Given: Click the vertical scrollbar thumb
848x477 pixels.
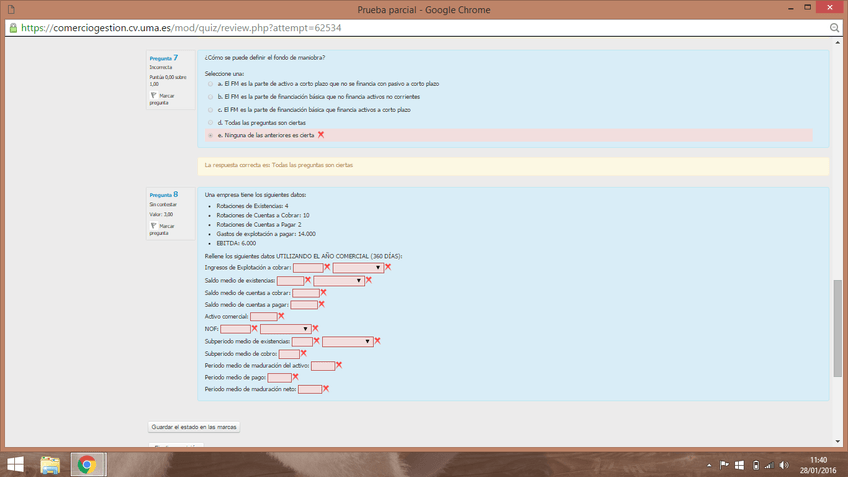Looking at the screenshot, I should pyautogui.click(x=837, y=340).
